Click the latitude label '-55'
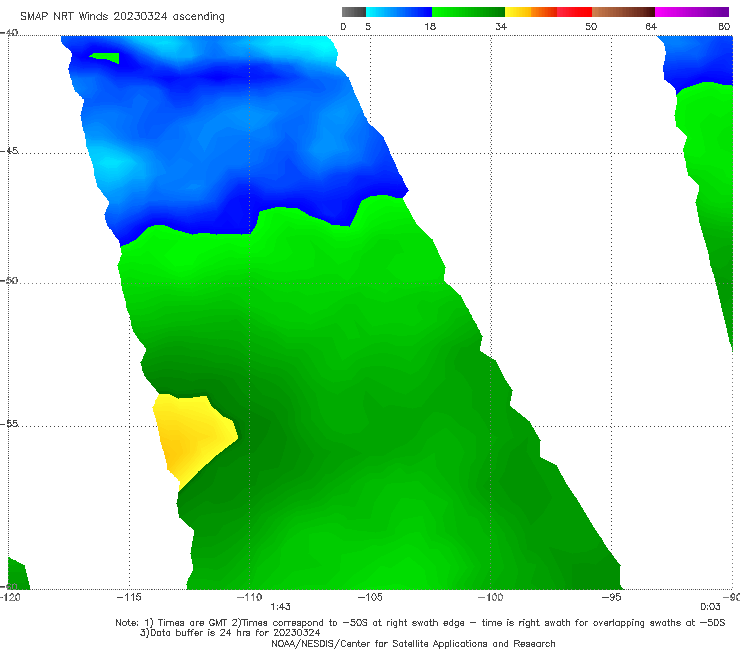Viewport: 740px width, 650px height. pyautogui.click(x=9, y=424)
